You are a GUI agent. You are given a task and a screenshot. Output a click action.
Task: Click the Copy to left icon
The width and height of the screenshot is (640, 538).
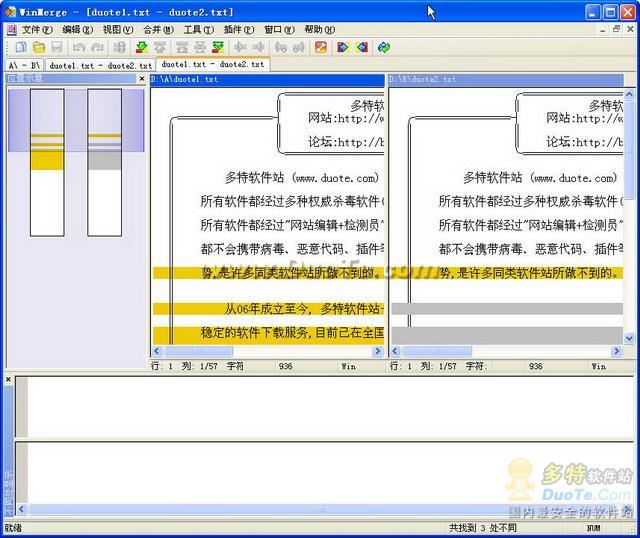coord(258,47)
